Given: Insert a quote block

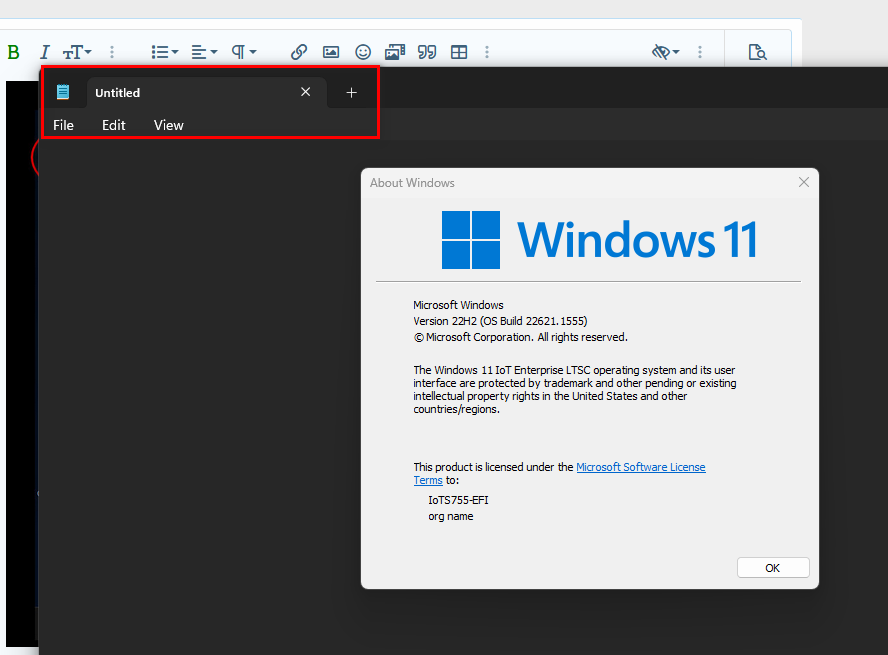Looking at the screenshot, I should click(x=427, y=52).
